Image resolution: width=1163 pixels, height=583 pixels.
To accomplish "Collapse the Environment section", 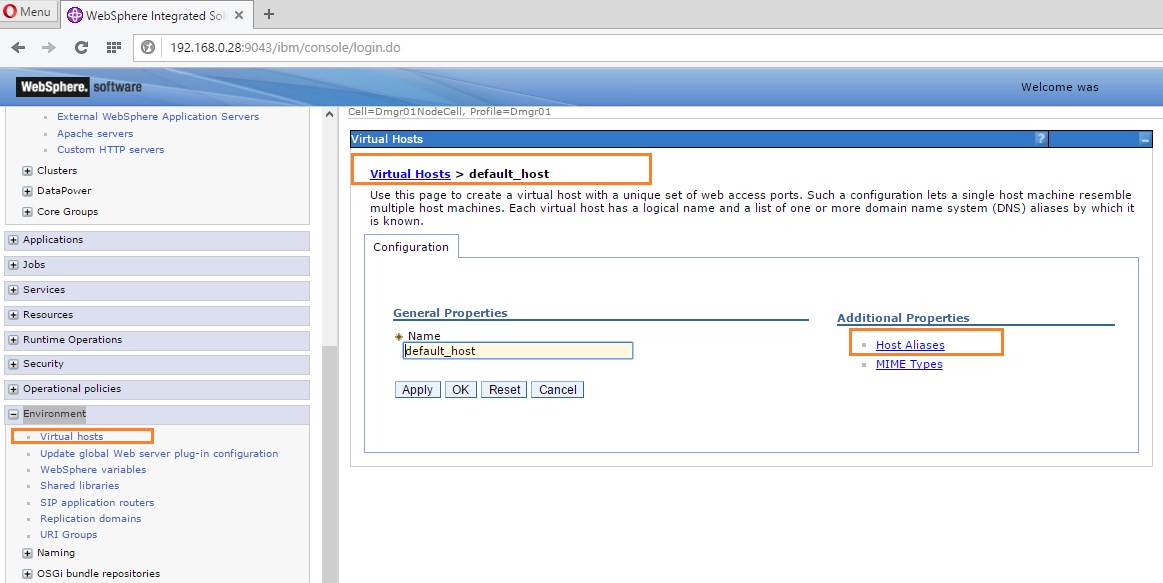I will 12,413.
